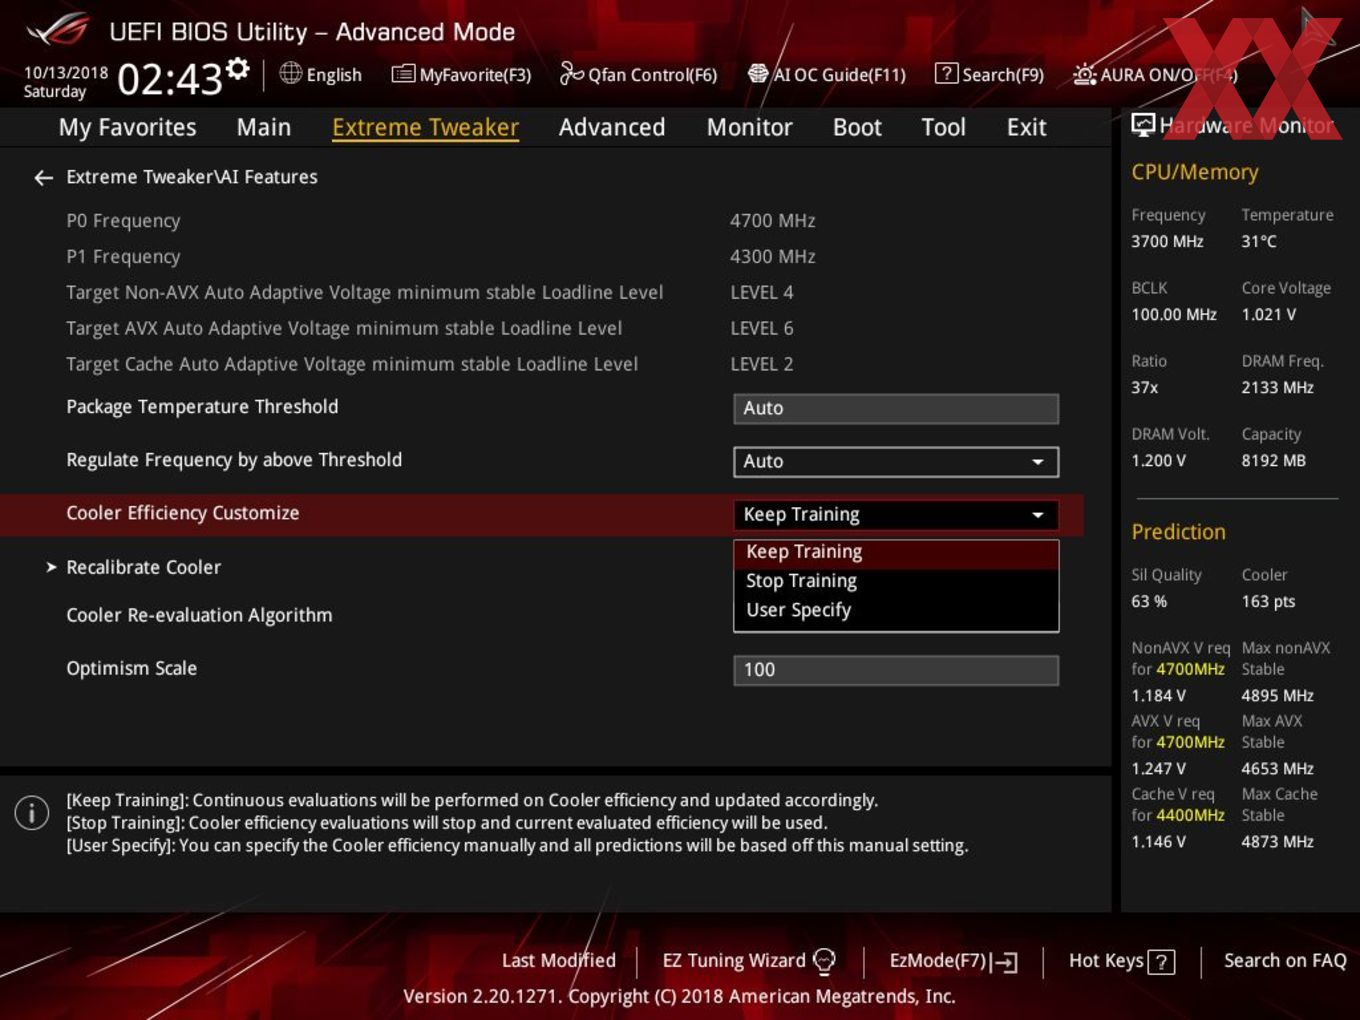Viewport: 1360px width, 1020px height.
Task: Click Cooler 163 pts value
Action: pyautogui.click(x=1268, y=602)
